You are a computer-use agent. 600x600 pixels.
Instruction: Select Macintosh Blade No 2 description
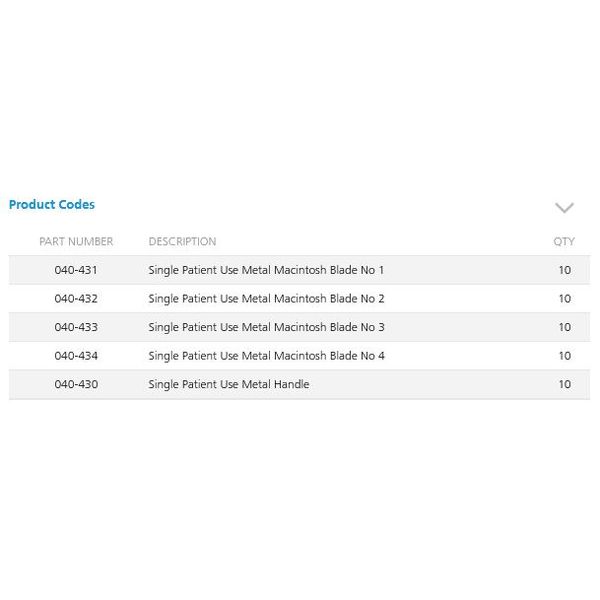[x=266, y=299]
